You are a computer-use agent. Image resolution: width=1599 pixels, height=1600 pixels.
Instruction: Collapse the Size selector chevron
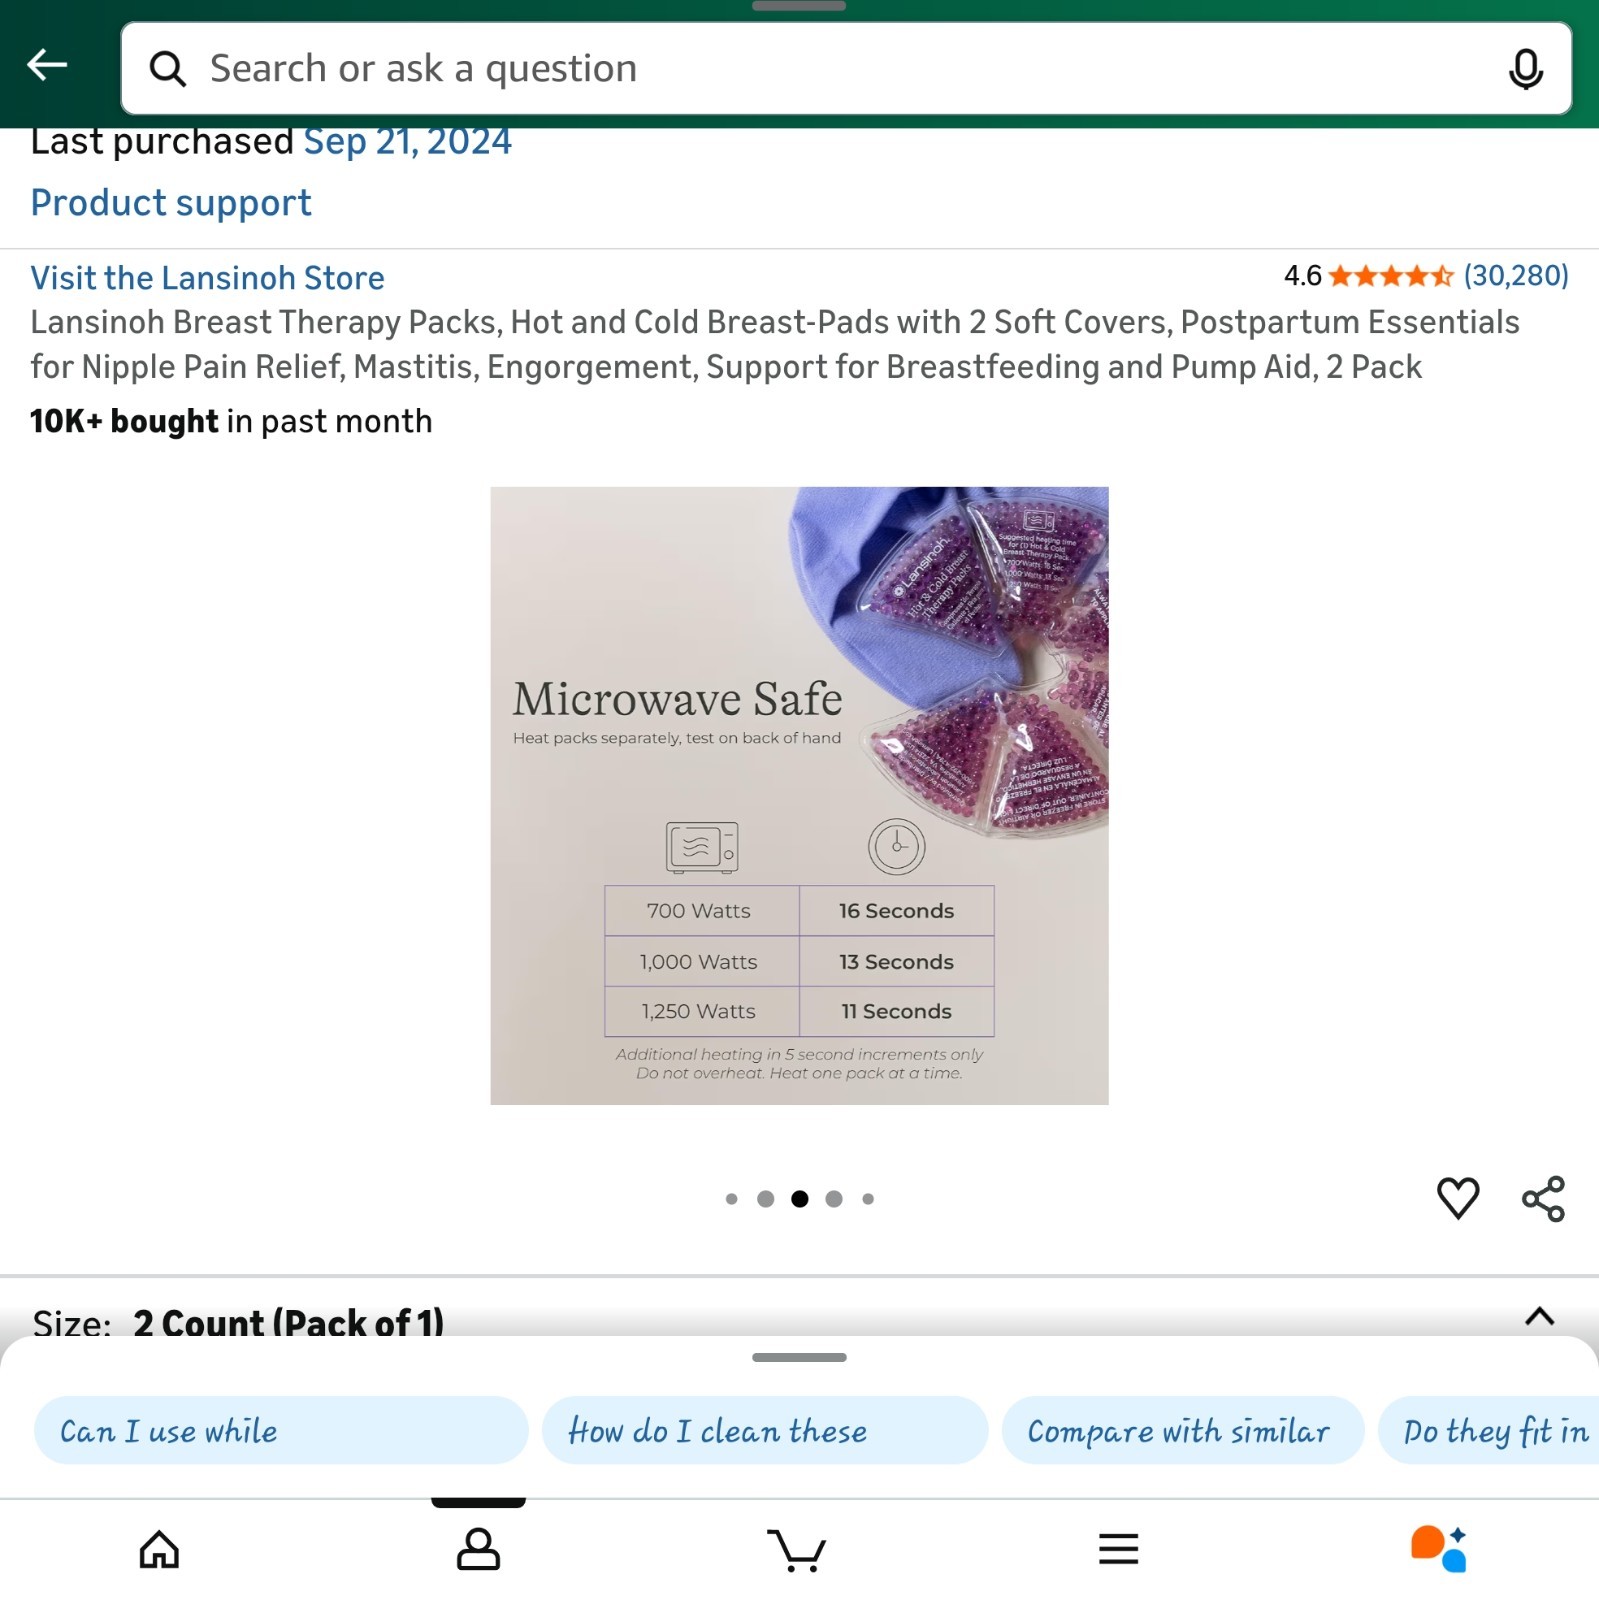pyautogui.click(x=1539, y=1317)
